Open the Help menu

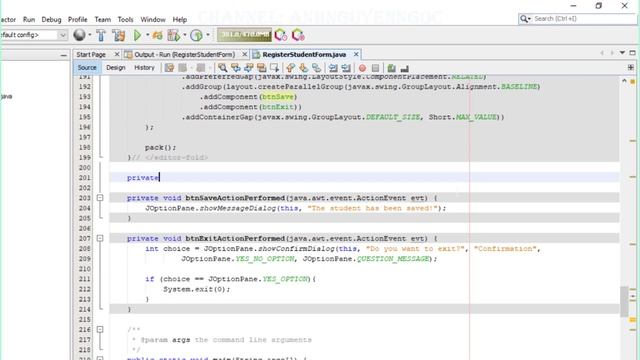180,20
